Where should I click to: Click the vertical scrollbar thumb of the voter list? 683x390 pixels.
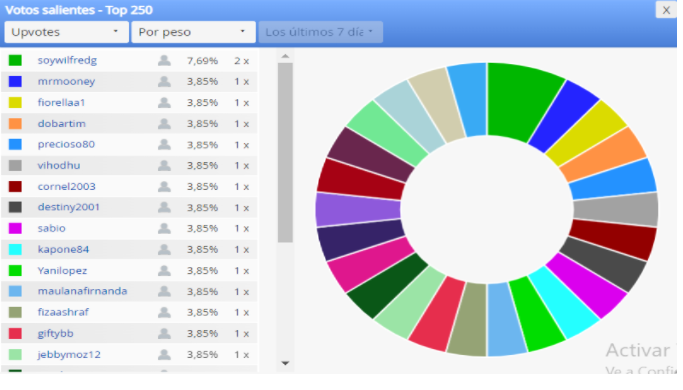click(285, 153)
